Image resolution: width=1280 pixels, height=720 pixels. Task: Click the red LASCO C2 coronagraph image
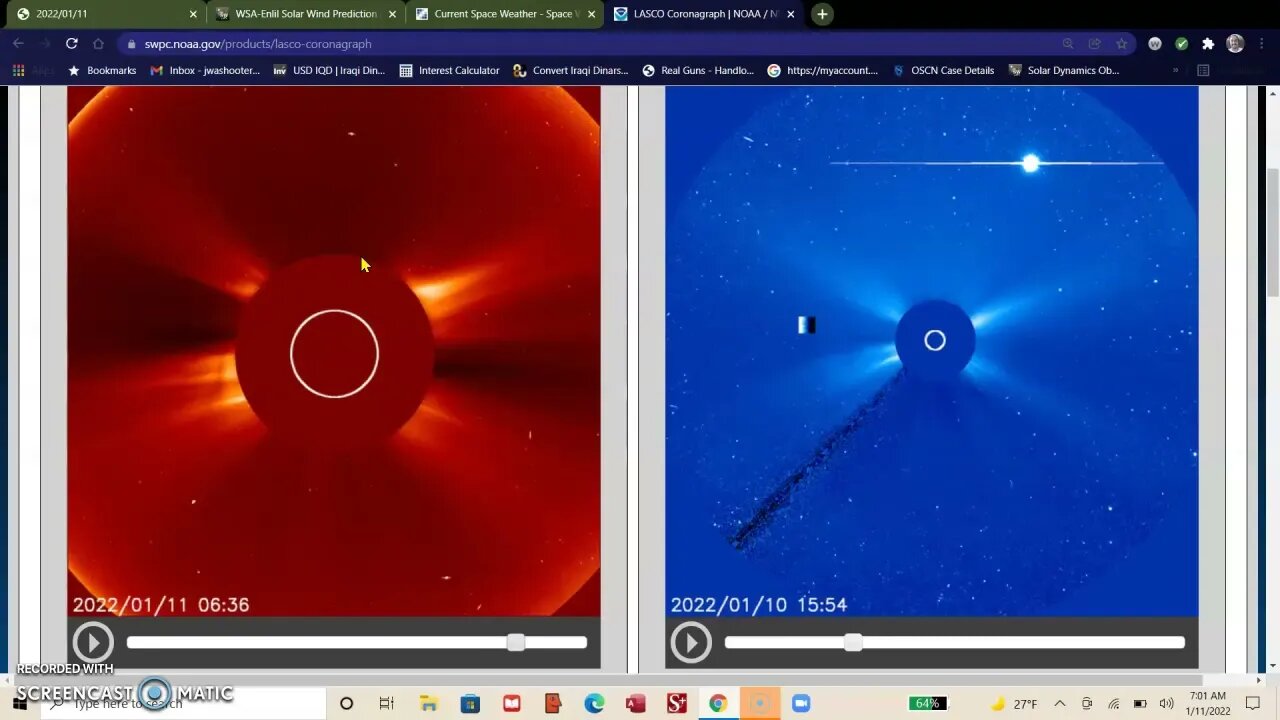click(x=334, y=351)
